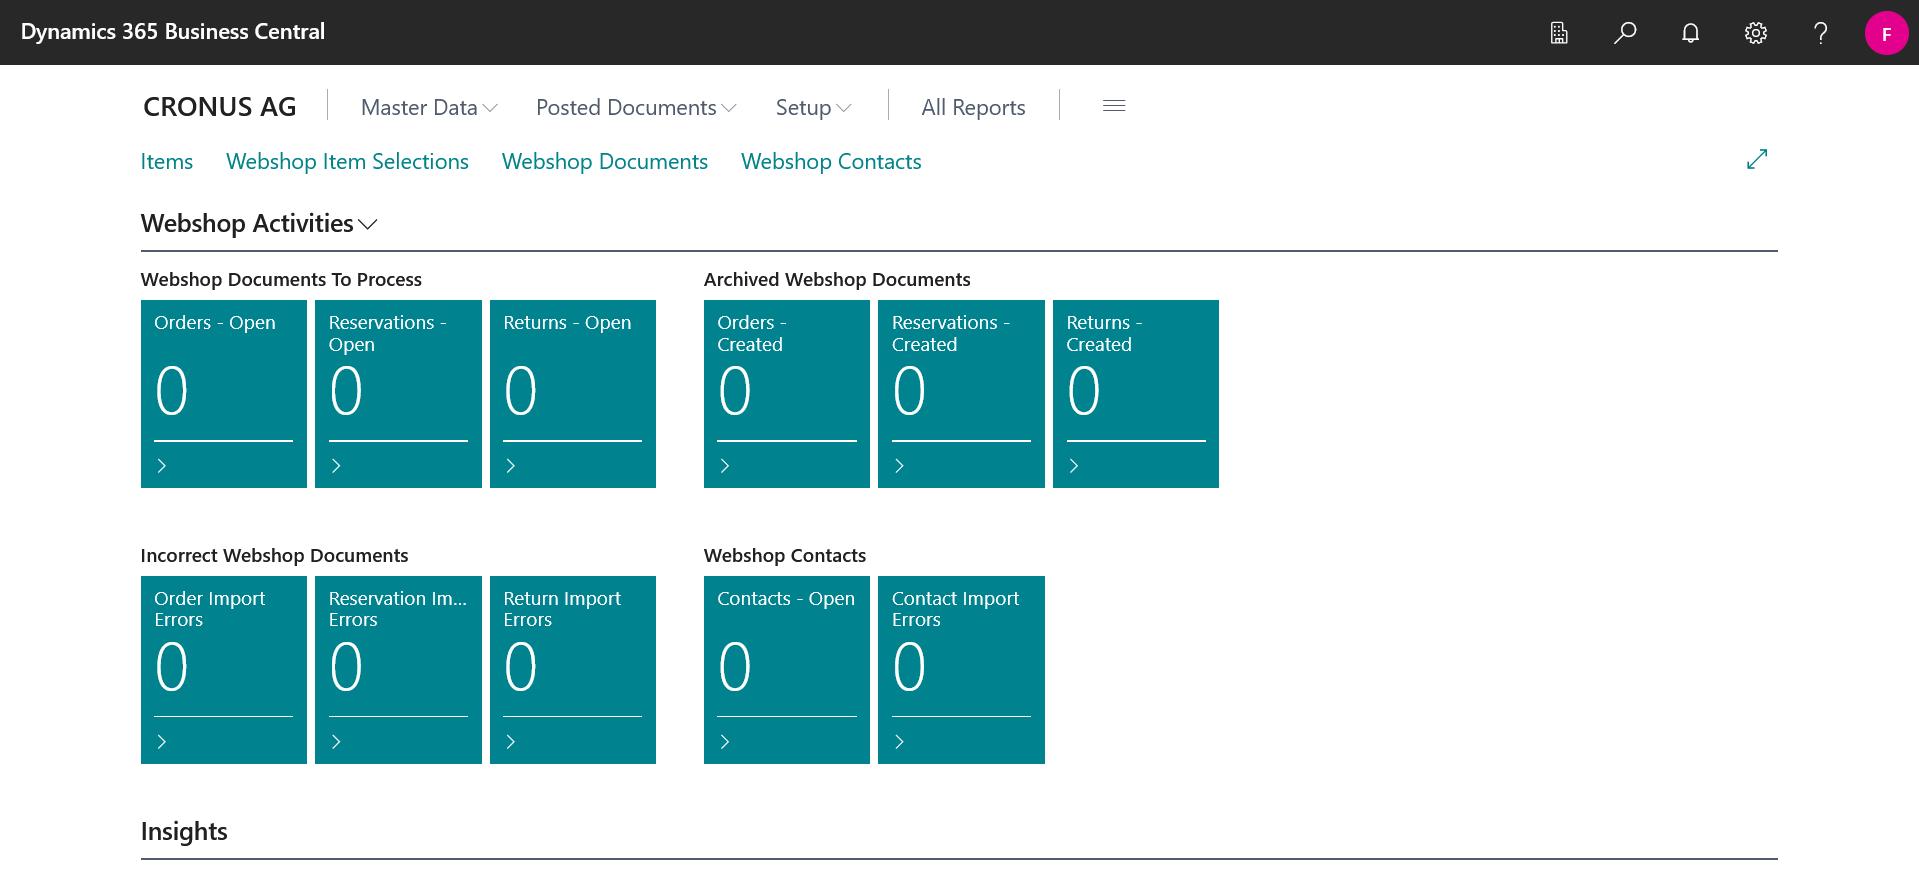Open the Return Import Errors count 0
The width and height of the screenshot is (1919, 878).
point(521,667)
